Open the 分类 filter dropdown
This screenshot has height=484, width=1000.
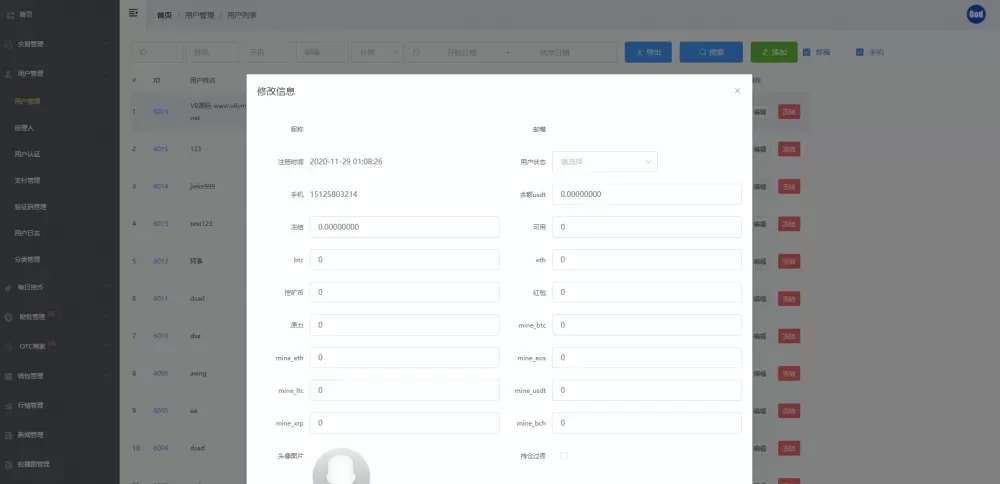coord(378,52)
